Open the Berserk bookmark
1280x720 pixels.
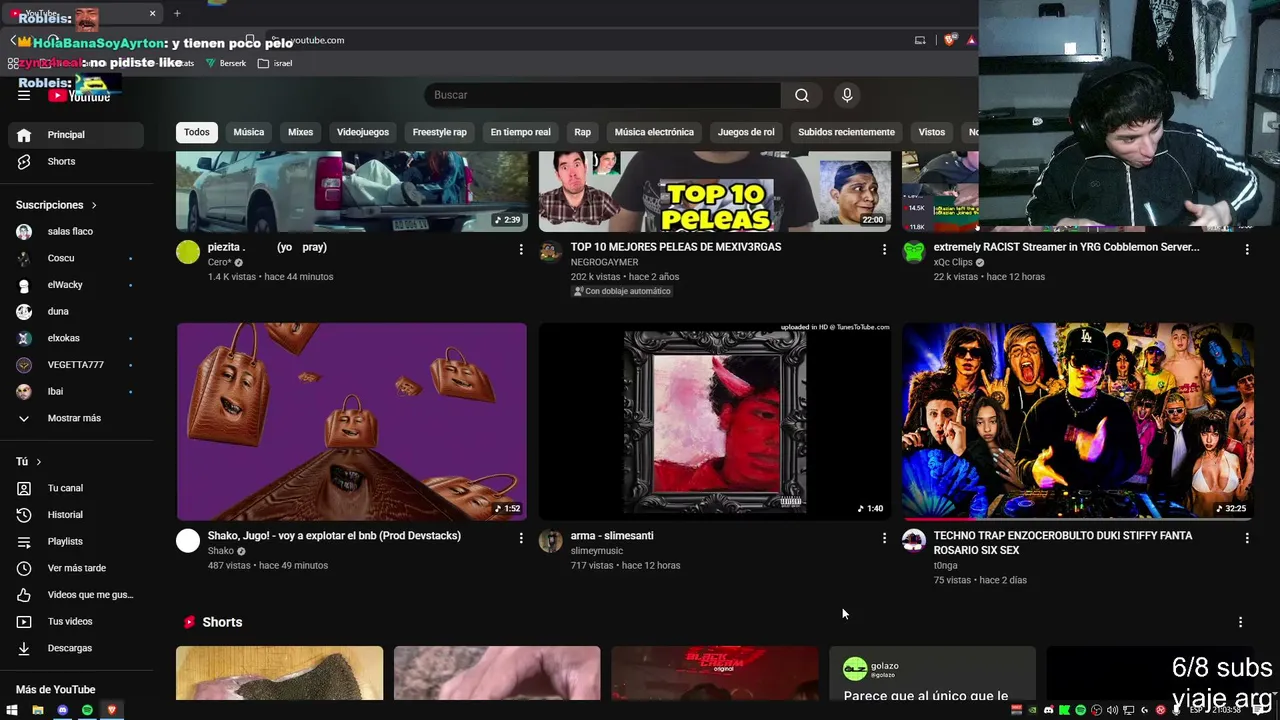[225, 63]
